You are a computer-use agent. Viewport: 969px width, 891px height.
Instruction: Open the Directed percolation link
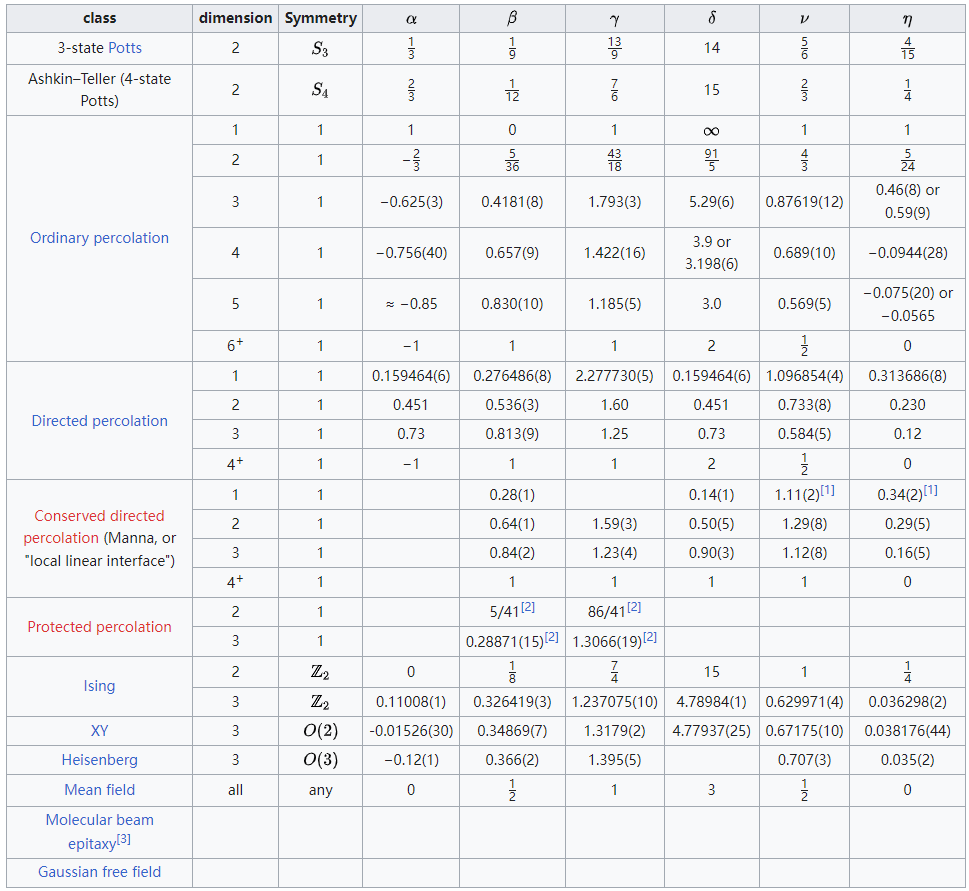[x=99, y=421]
